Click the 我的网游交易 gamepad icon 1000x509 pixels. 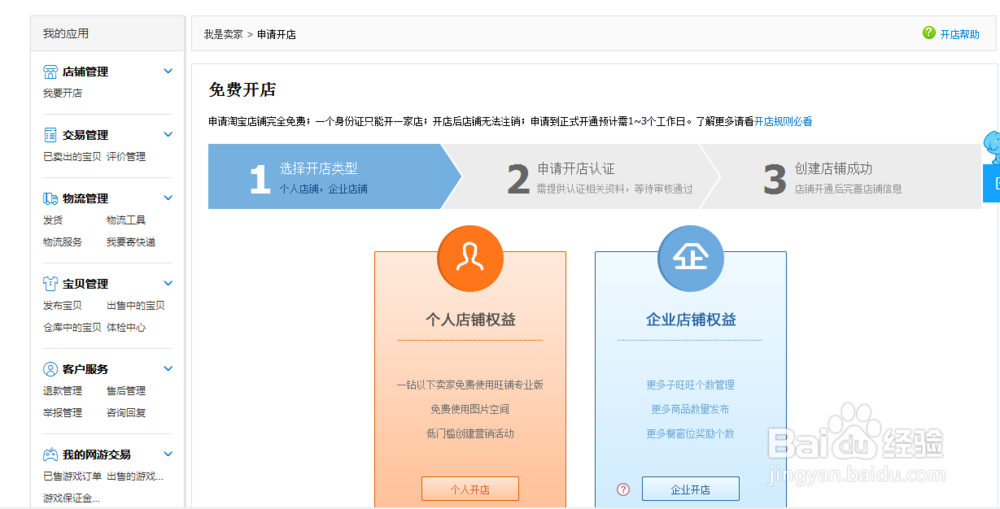point(50,454)
